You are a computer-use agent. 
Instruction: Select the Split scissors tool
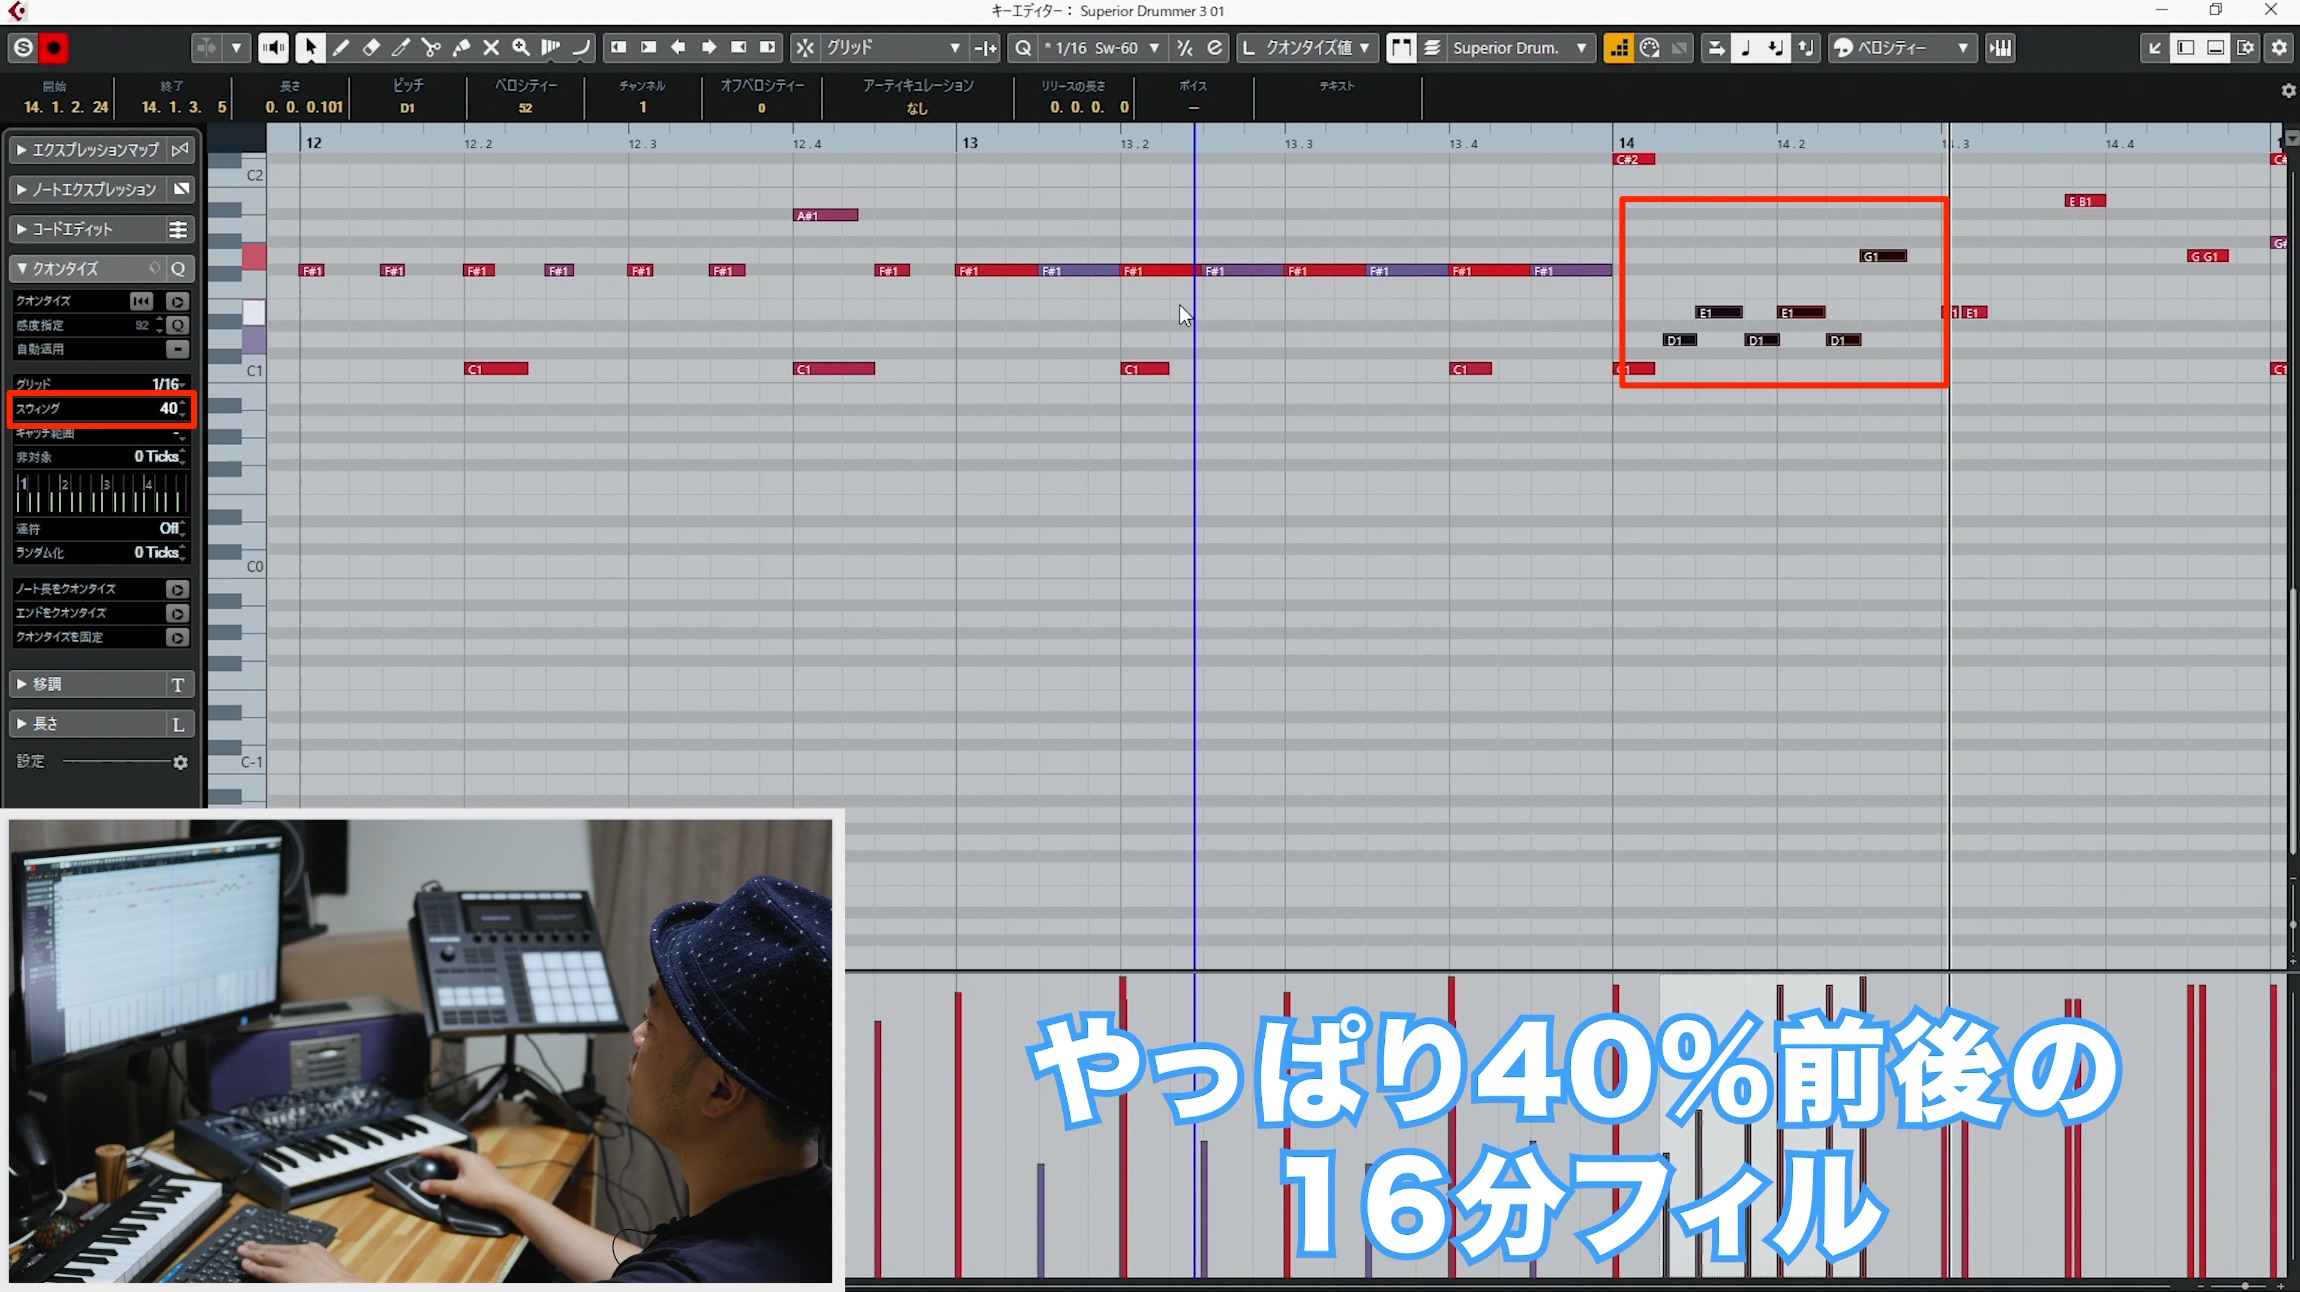(x=431, y=47)
